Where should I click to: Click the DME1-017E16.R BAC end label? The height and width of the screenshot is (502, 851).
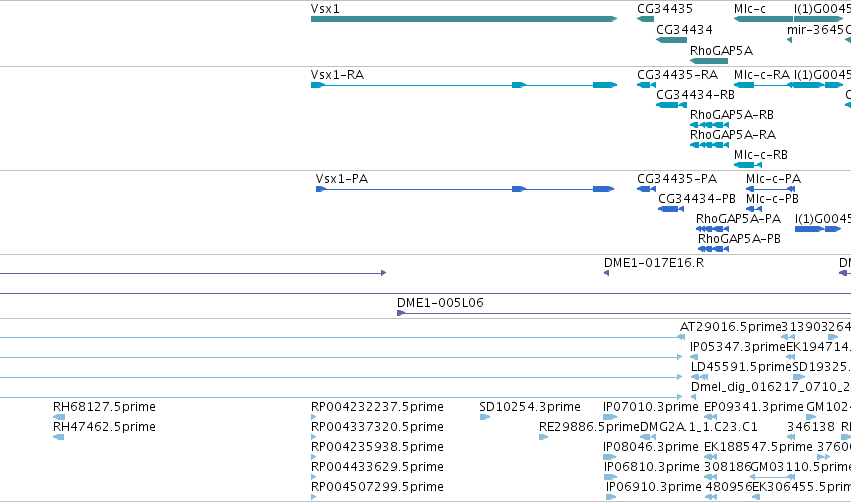[x=654, y=263]
